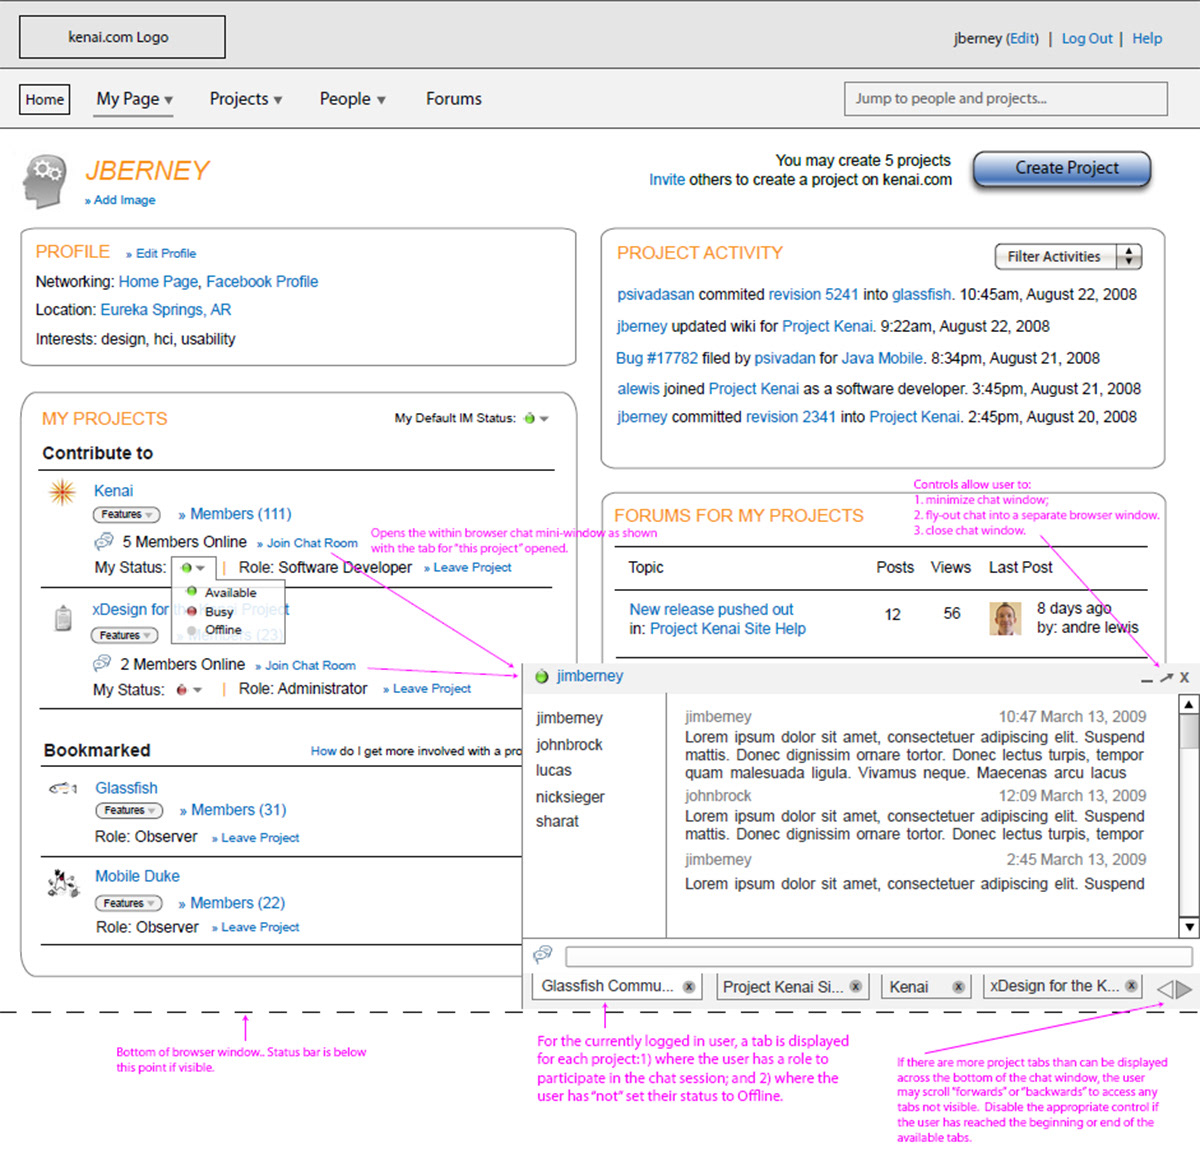
Task: Go to Forums
Action: click(454, 99)
